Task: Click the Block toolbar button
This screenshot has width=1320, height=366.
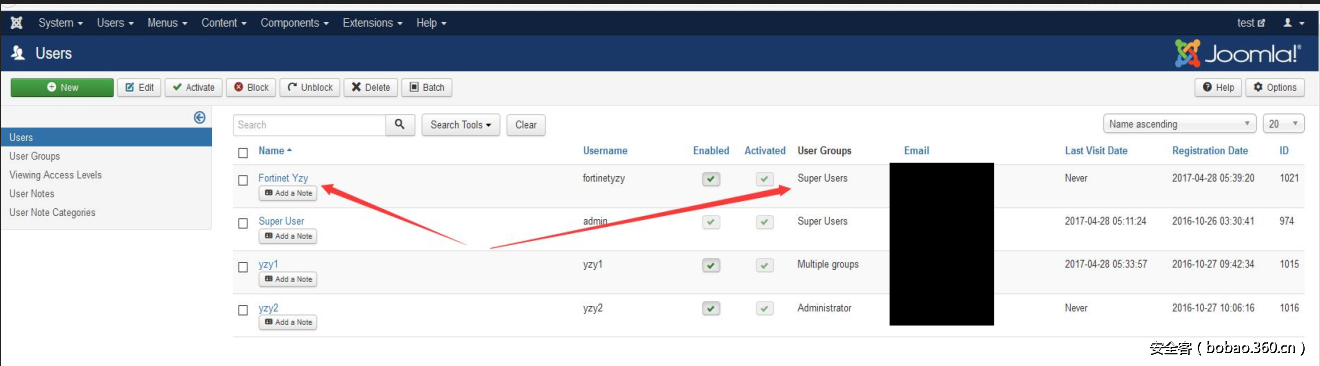Action: click(251, 87)
